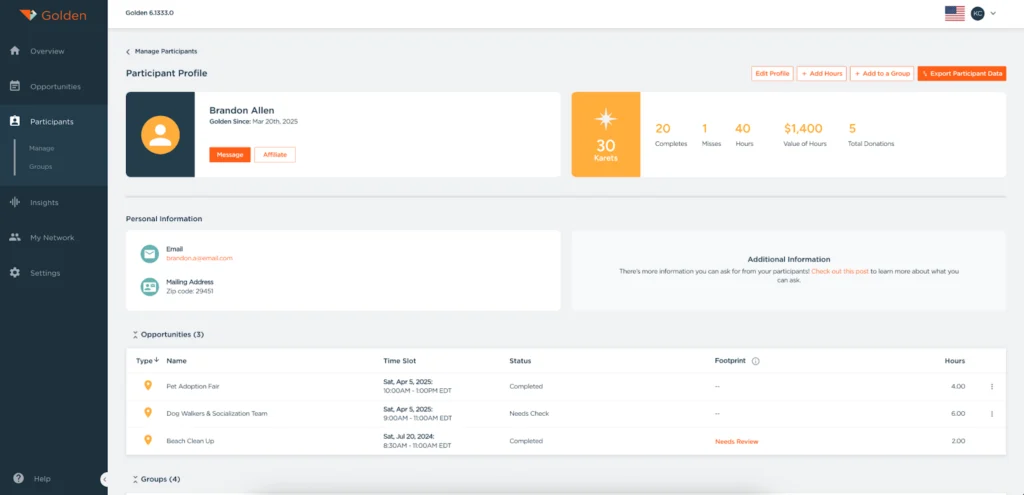
Task: Click the Help question mark icon
Action: (x=18, y=478)
